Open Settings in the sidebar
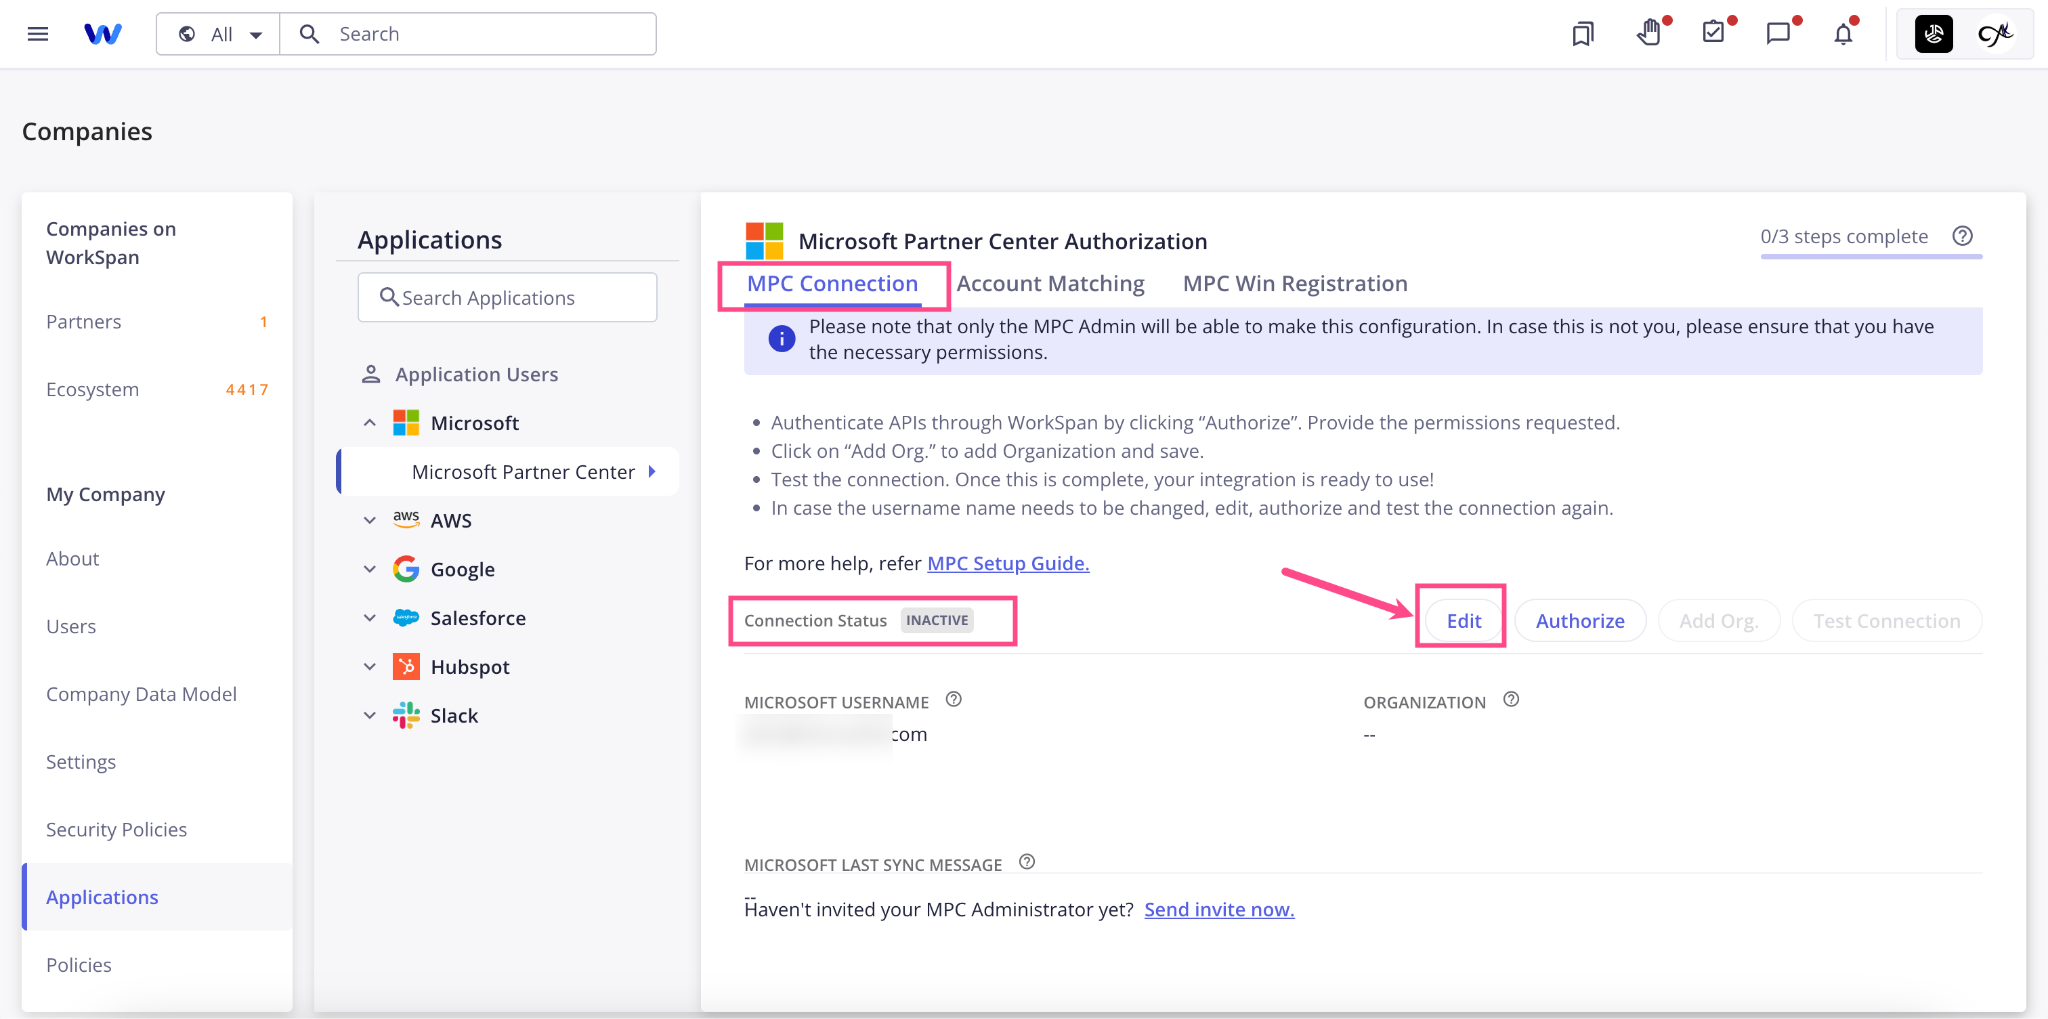The image size is (2048, 1019). (81, 762)
